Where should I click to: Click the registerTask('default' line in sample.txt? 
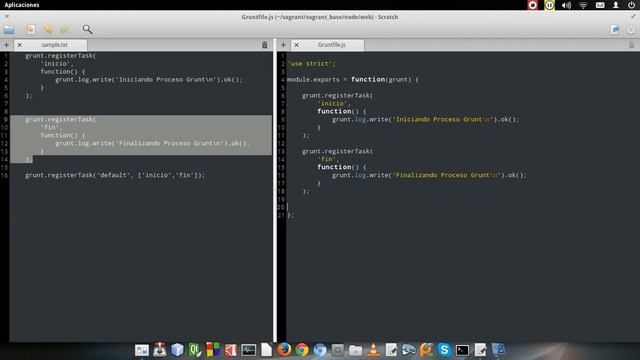115,175
